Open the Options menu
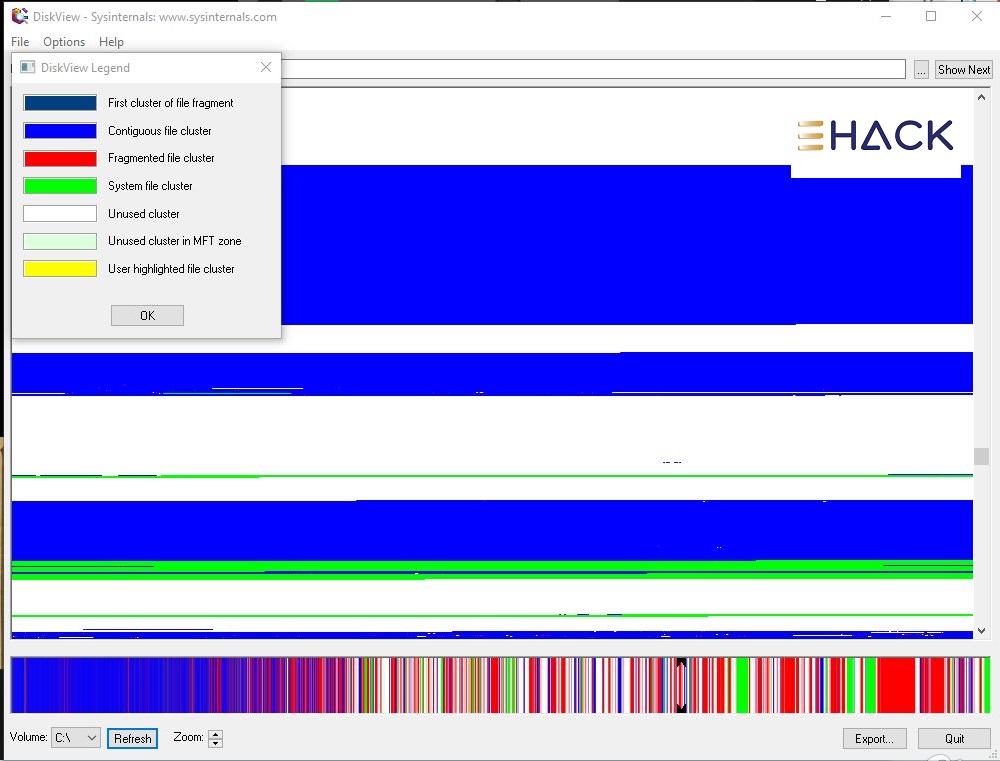 coord(64,41)
